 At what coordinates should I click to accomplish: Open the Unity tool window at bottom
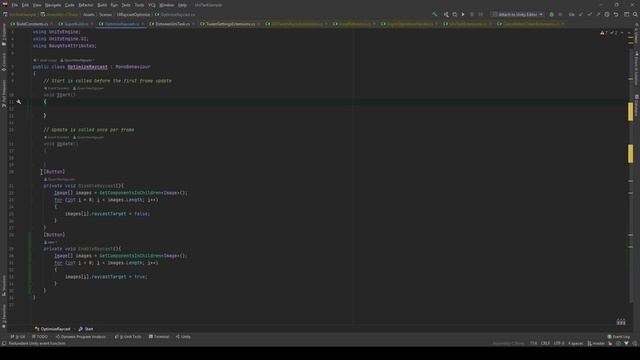tap(183, 337)
